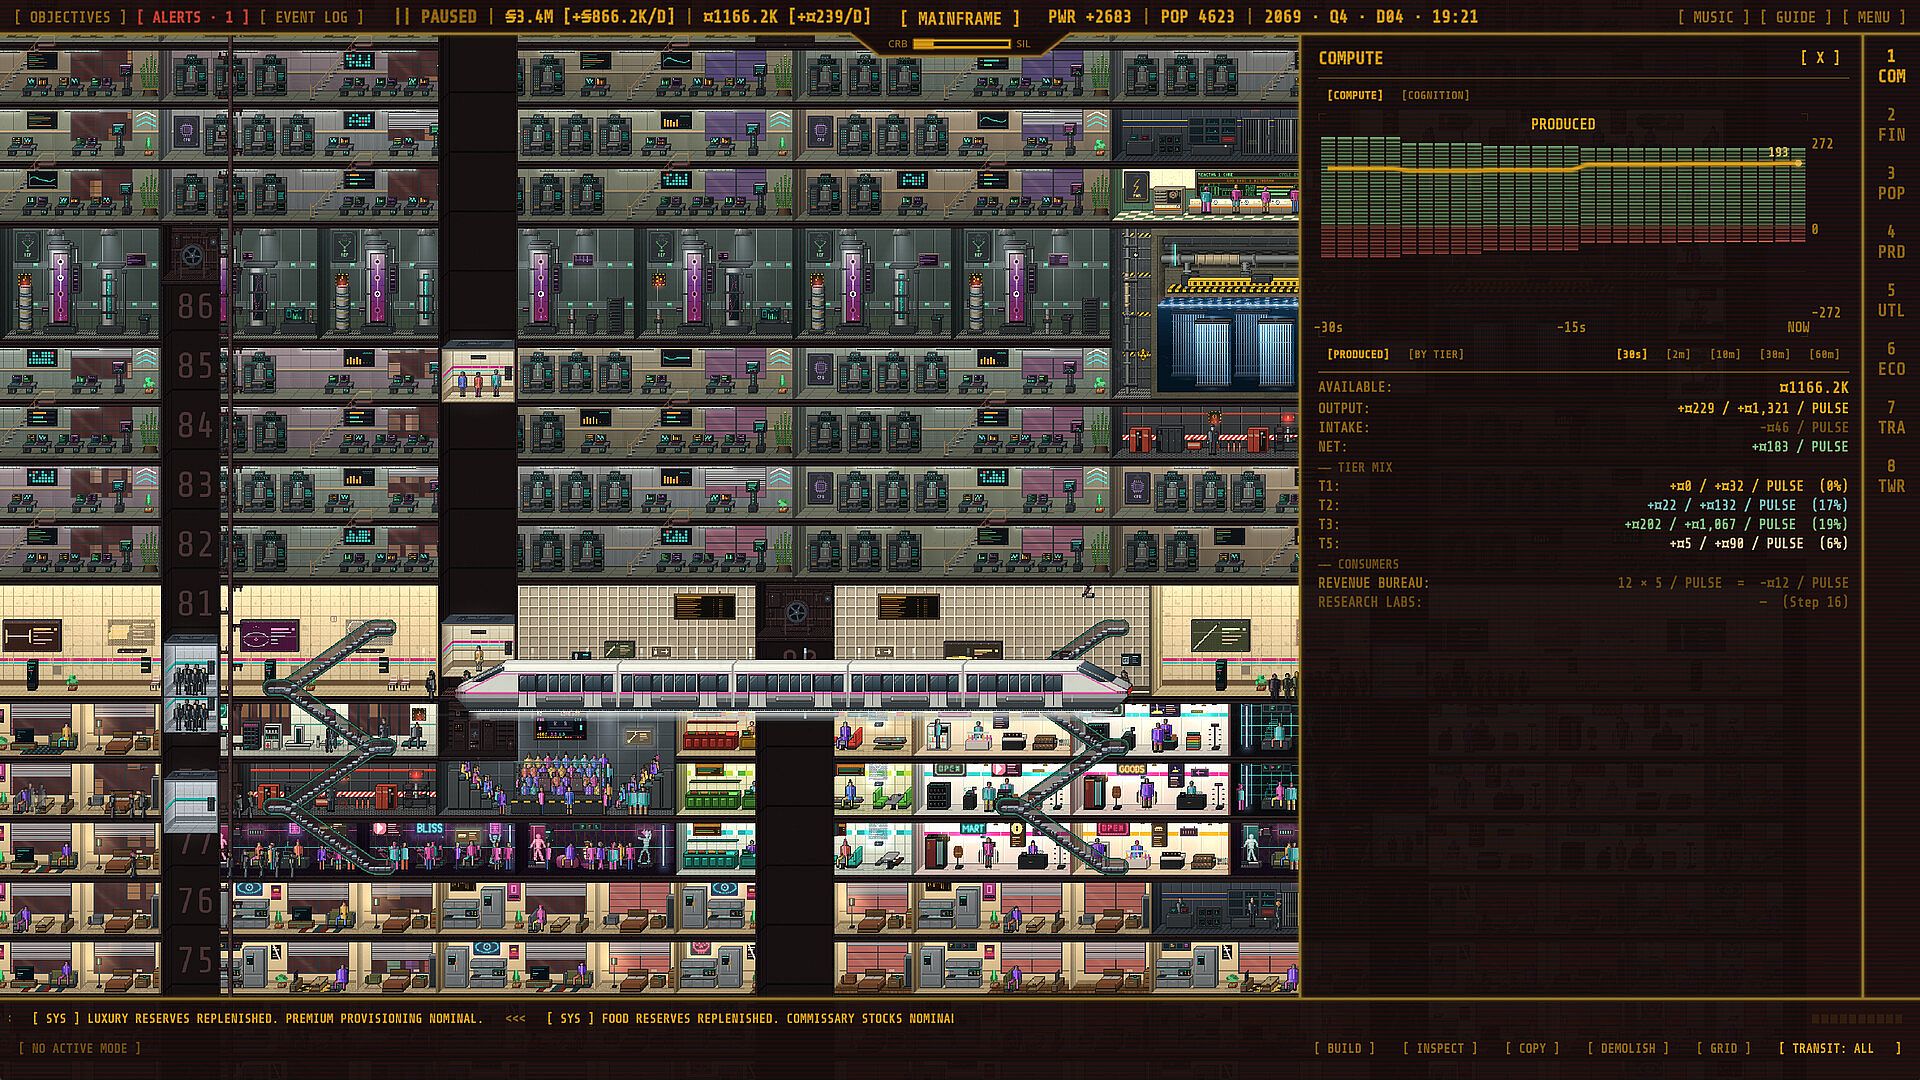Screen dimensions: 1920x1080
Task: Click the Research Labs consumer row
Action: 1583,602
